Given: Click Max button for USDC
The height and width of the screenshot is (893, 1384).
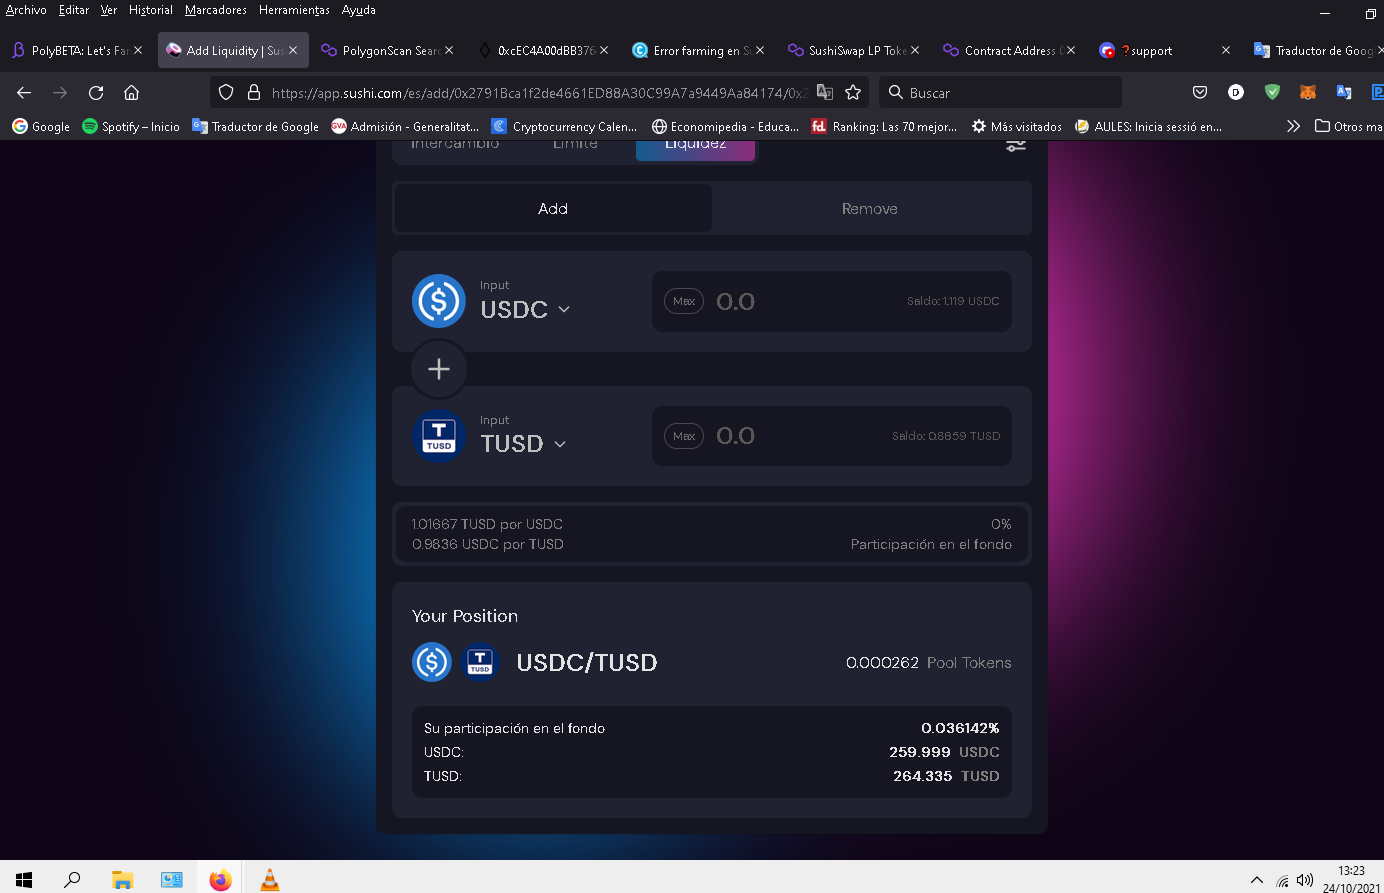Looking at the screenshot, I should tap(684, 301).
